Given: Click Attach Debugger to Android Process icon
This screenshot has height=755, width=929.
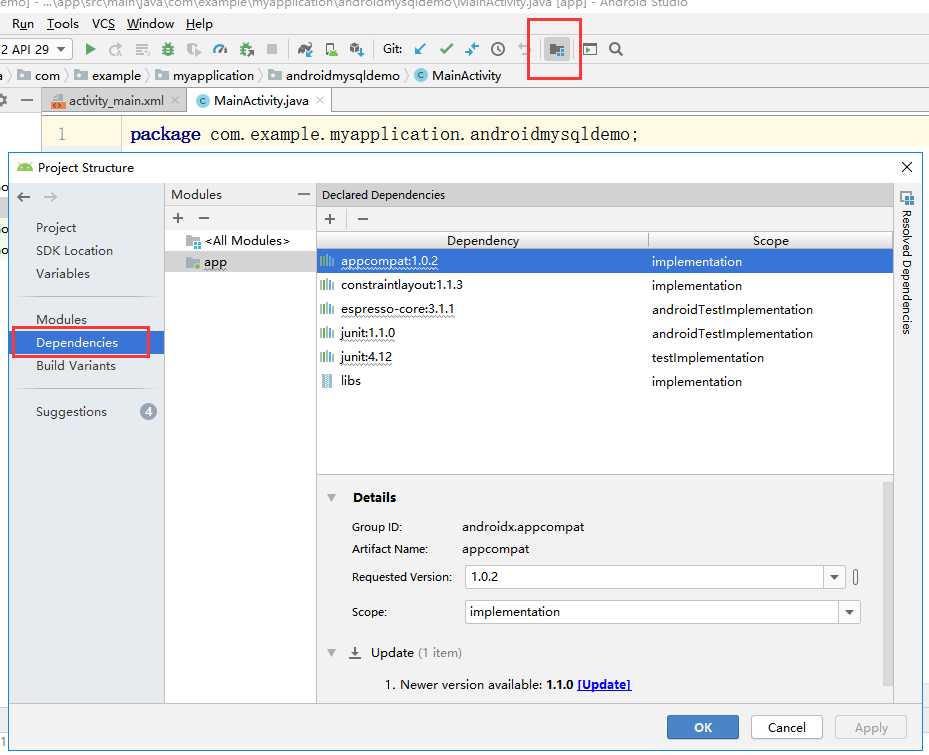Looking at the screenshot, I should pyautogui.click(x=246, y=49).
